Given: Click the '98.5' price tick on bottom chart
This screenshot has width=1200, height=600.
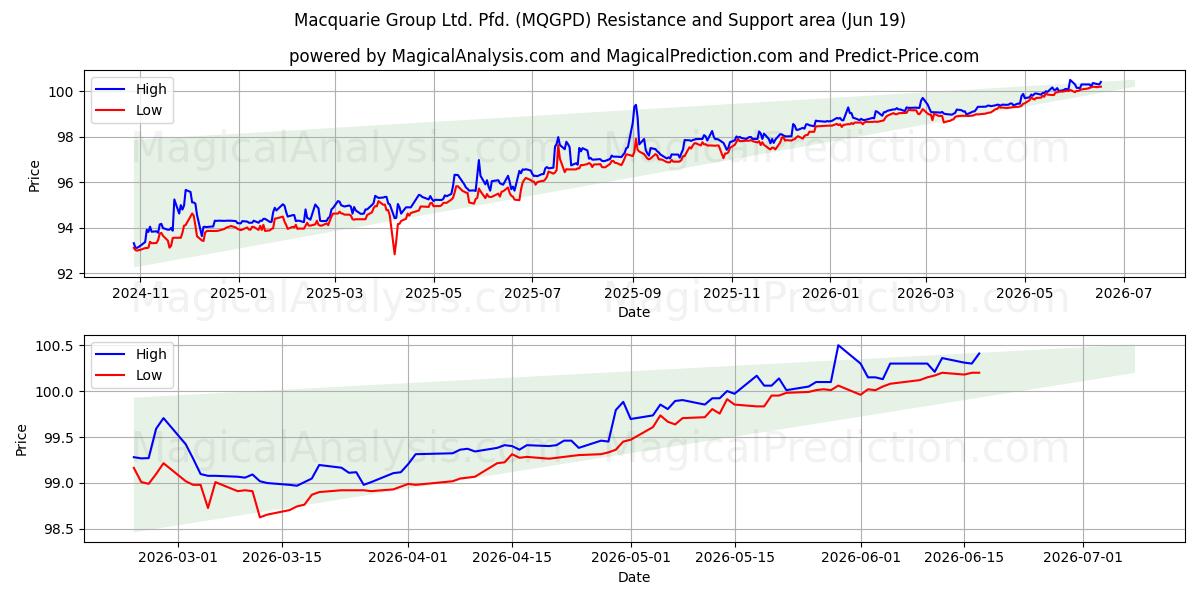Looking at the screenshot, I should coord(61,529).
